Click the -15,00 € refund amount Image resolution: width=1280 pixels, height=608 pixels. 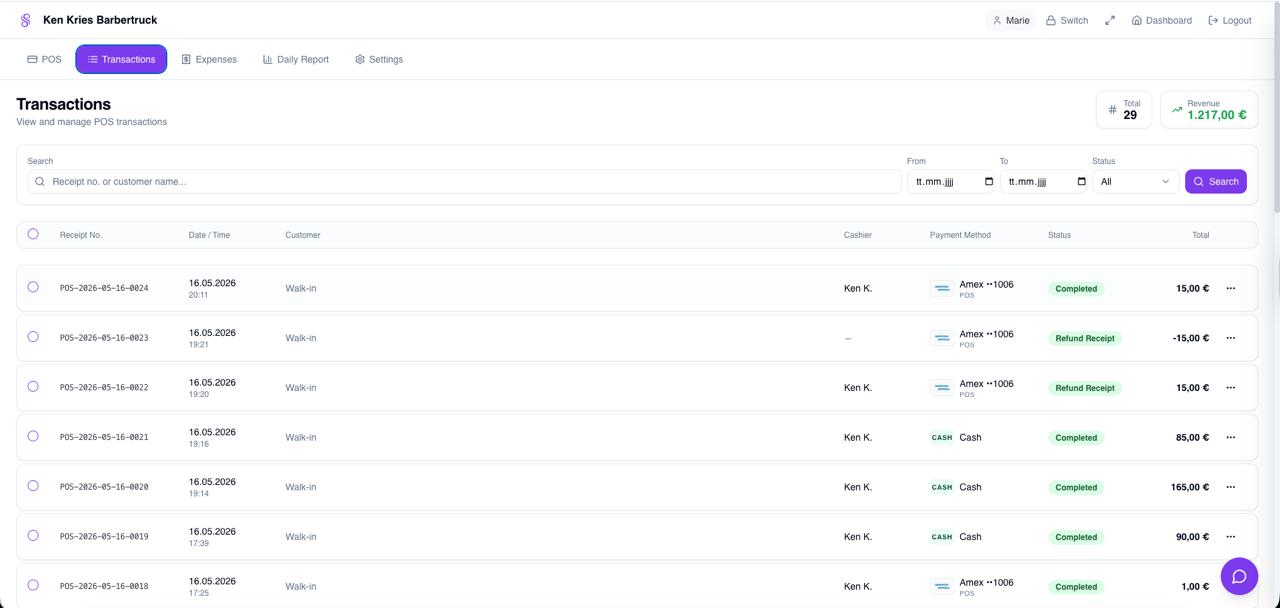tap(1191, 338)
